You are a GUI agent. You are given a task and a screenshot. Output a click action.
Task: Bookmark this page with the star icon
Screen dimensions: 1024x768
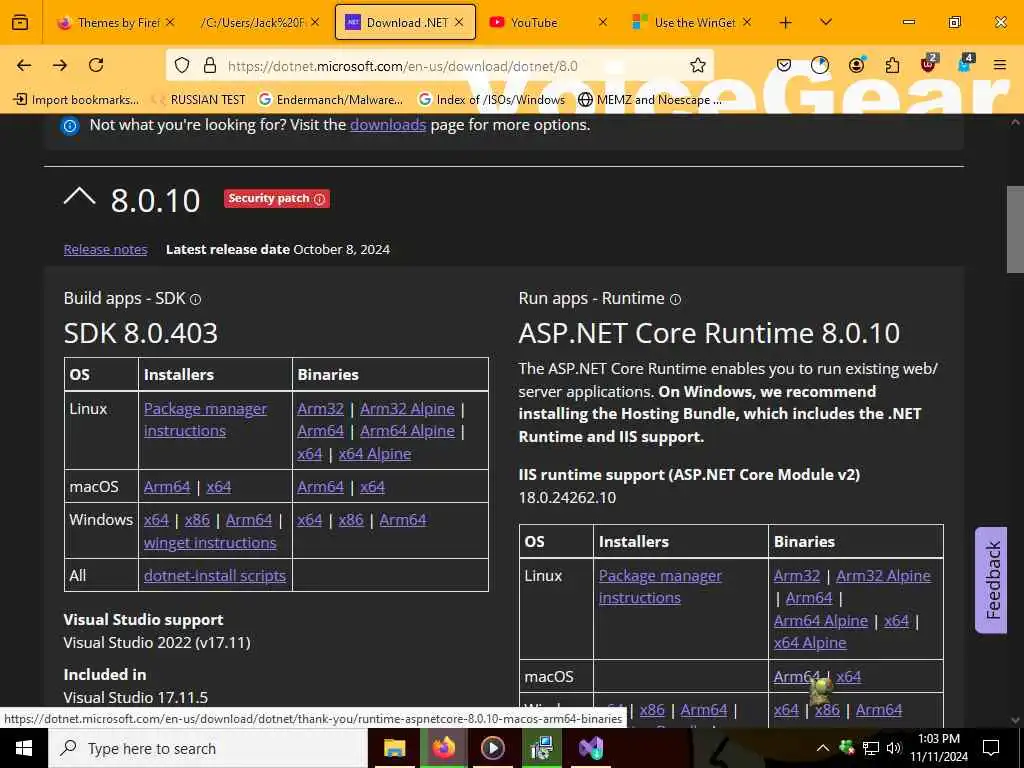(697, 65)
